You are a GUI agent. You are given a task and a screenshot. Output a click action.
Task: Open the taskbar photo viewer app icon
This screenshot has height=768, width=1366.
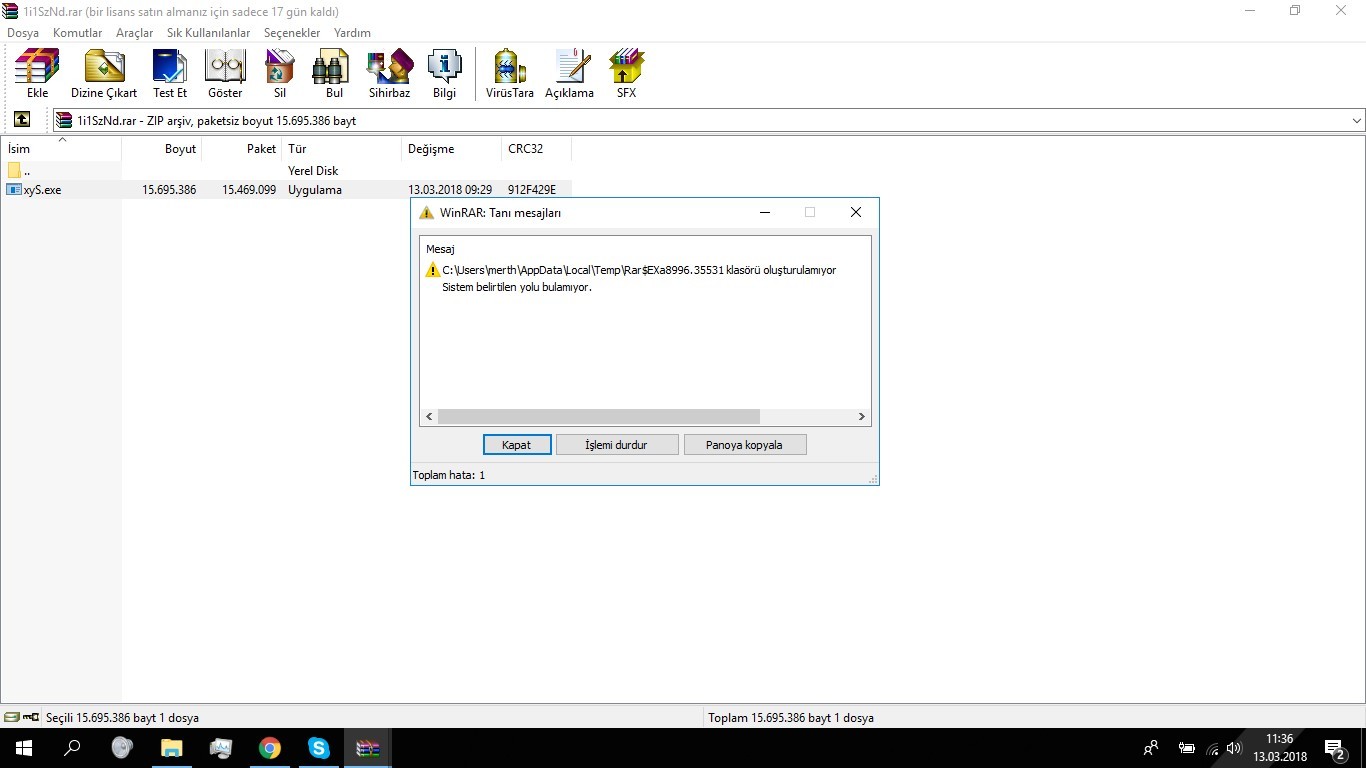221,748
